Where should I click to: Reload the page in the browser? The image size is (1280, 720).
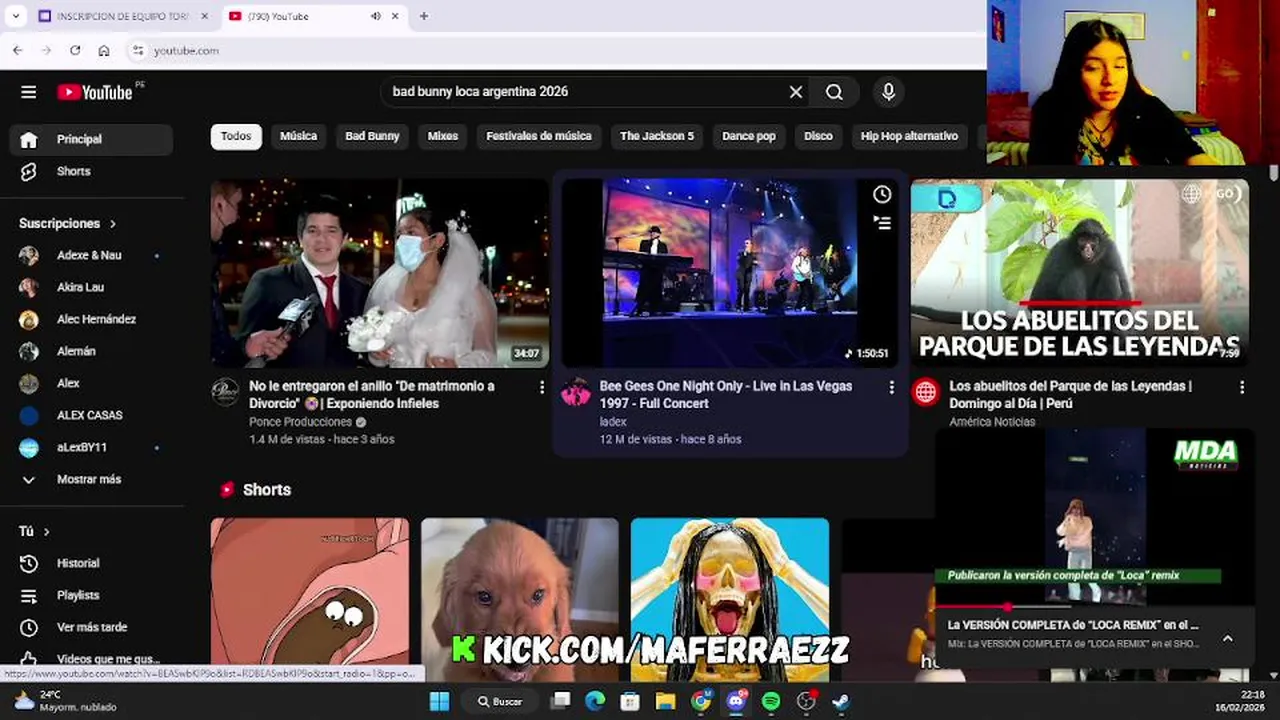coord(75,50)
